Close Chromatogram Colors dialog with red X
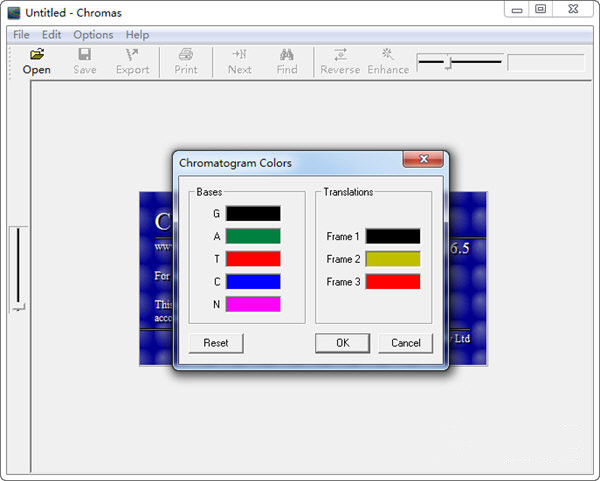 point(423,159)
